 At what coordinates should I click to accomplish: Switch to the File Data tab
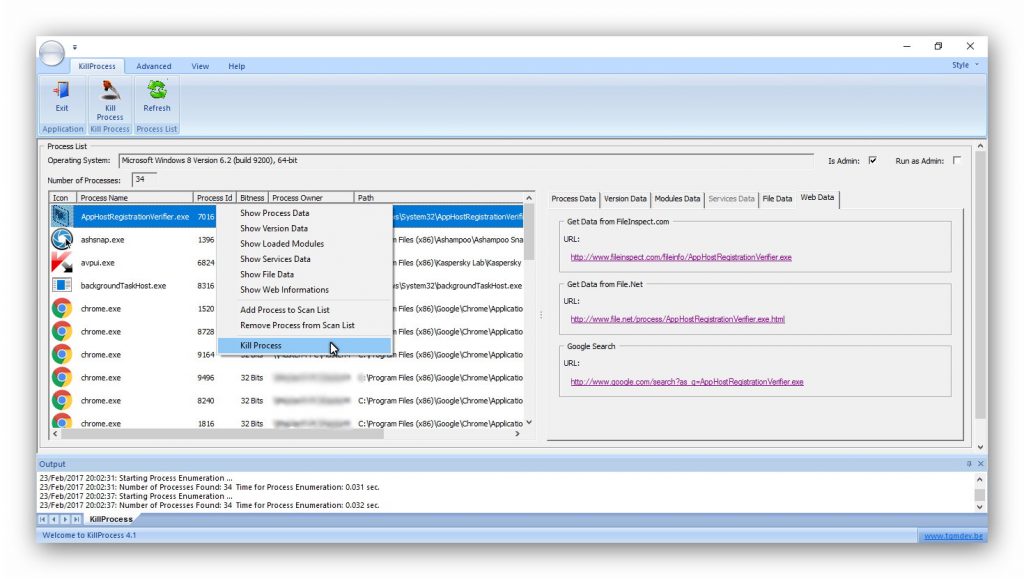777,198
